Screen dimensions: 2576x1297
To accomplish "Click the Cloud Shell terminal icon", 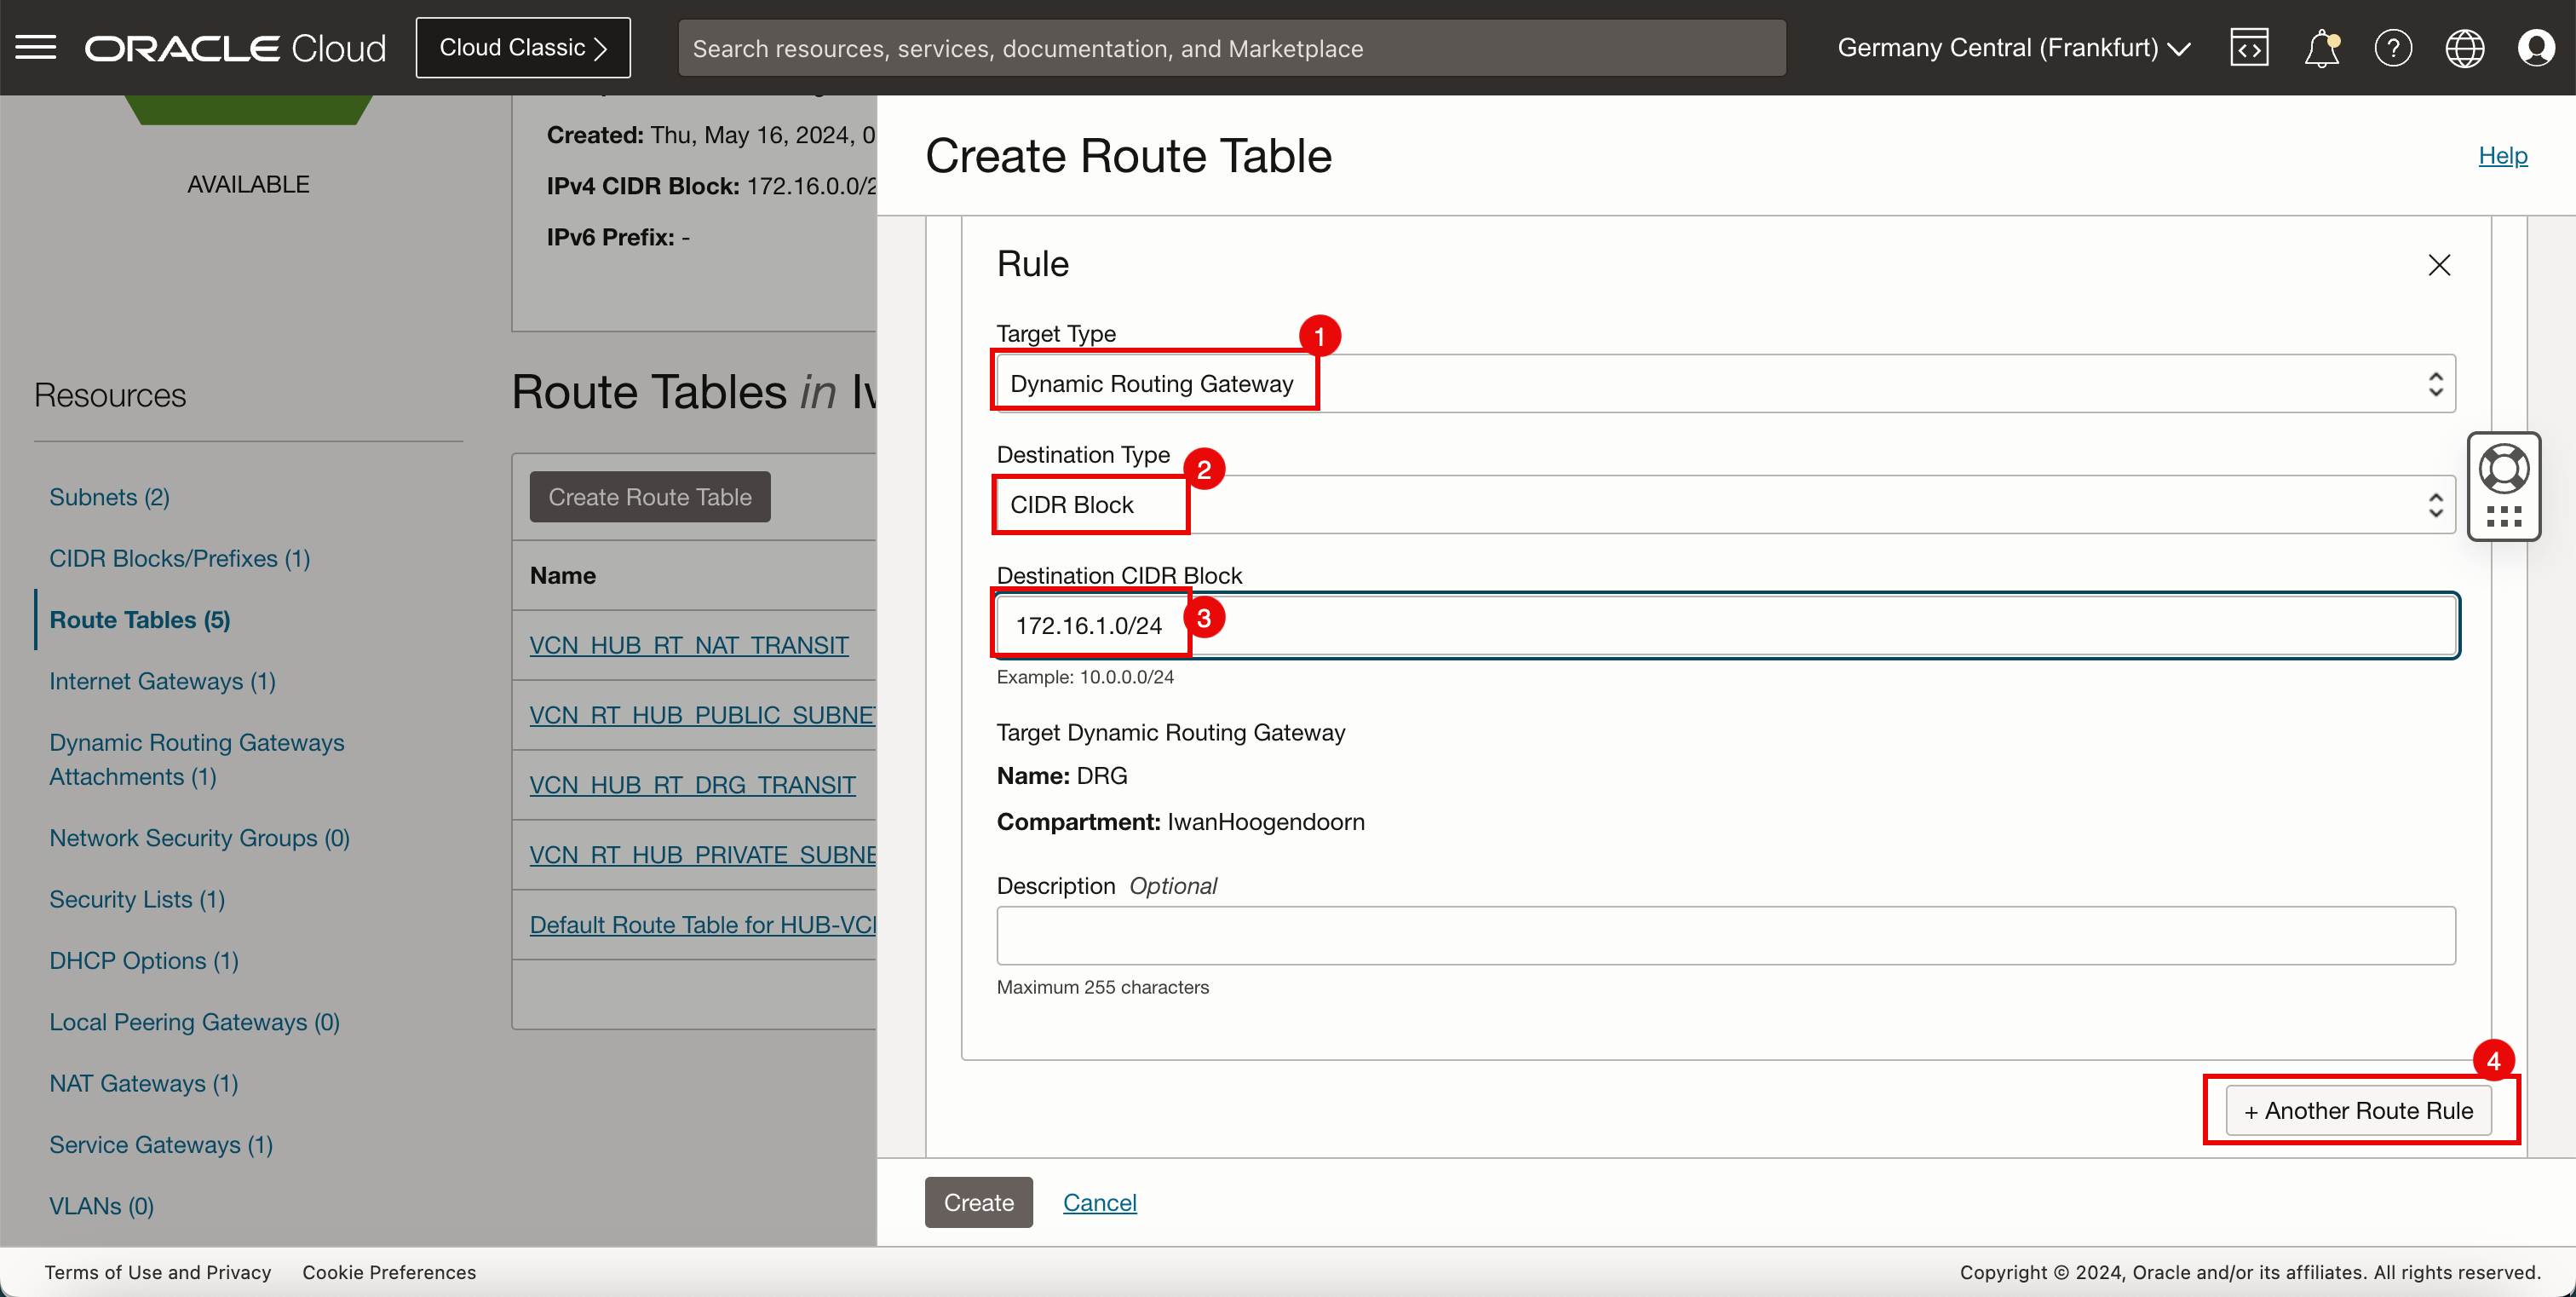I will click(x=2252, y=46).
